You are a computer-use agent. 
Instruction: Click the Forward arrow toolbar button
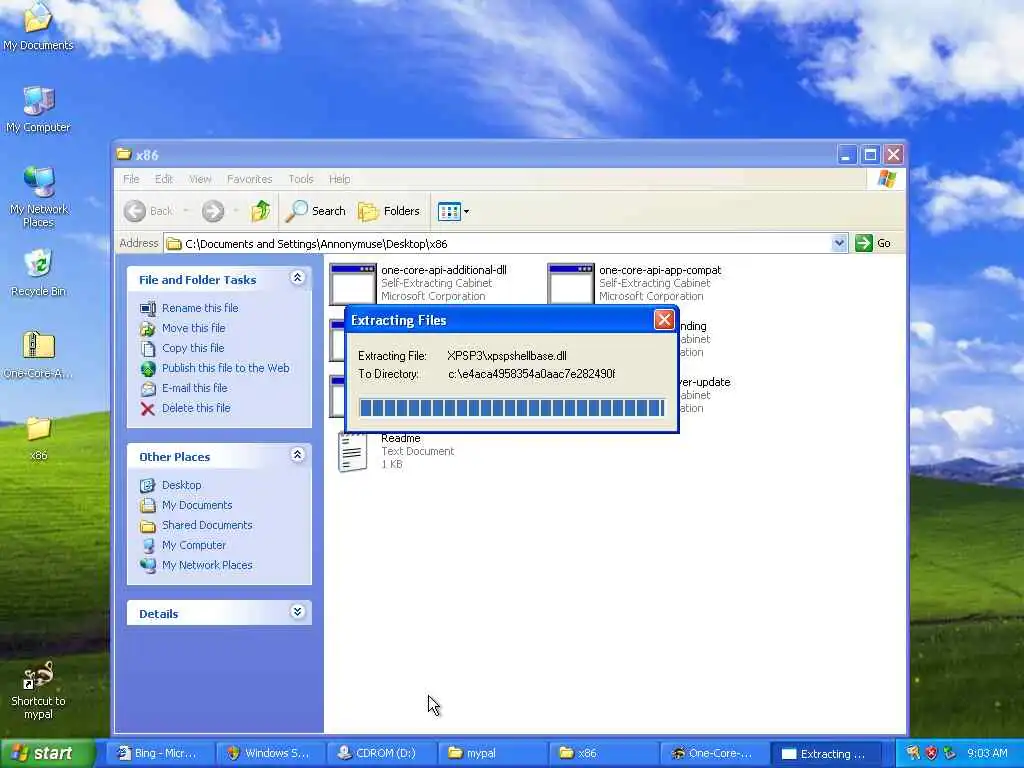click(x=213, y=211)
